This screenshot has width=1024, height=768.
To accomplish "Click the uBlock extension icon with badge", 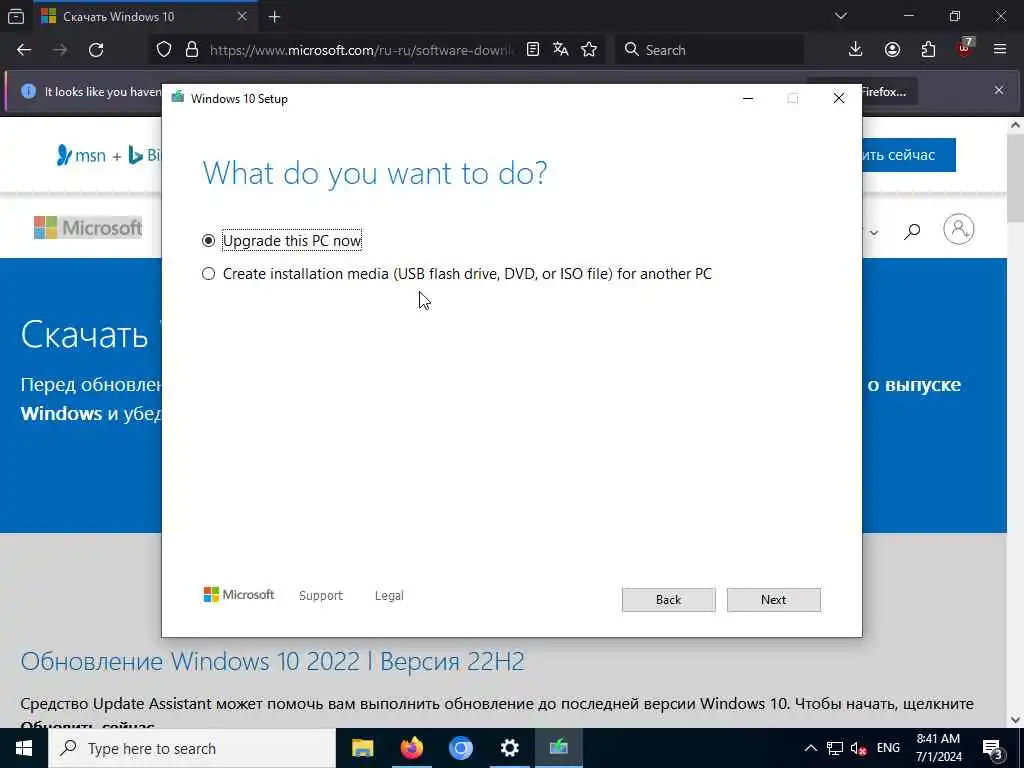I will [965, 48].
